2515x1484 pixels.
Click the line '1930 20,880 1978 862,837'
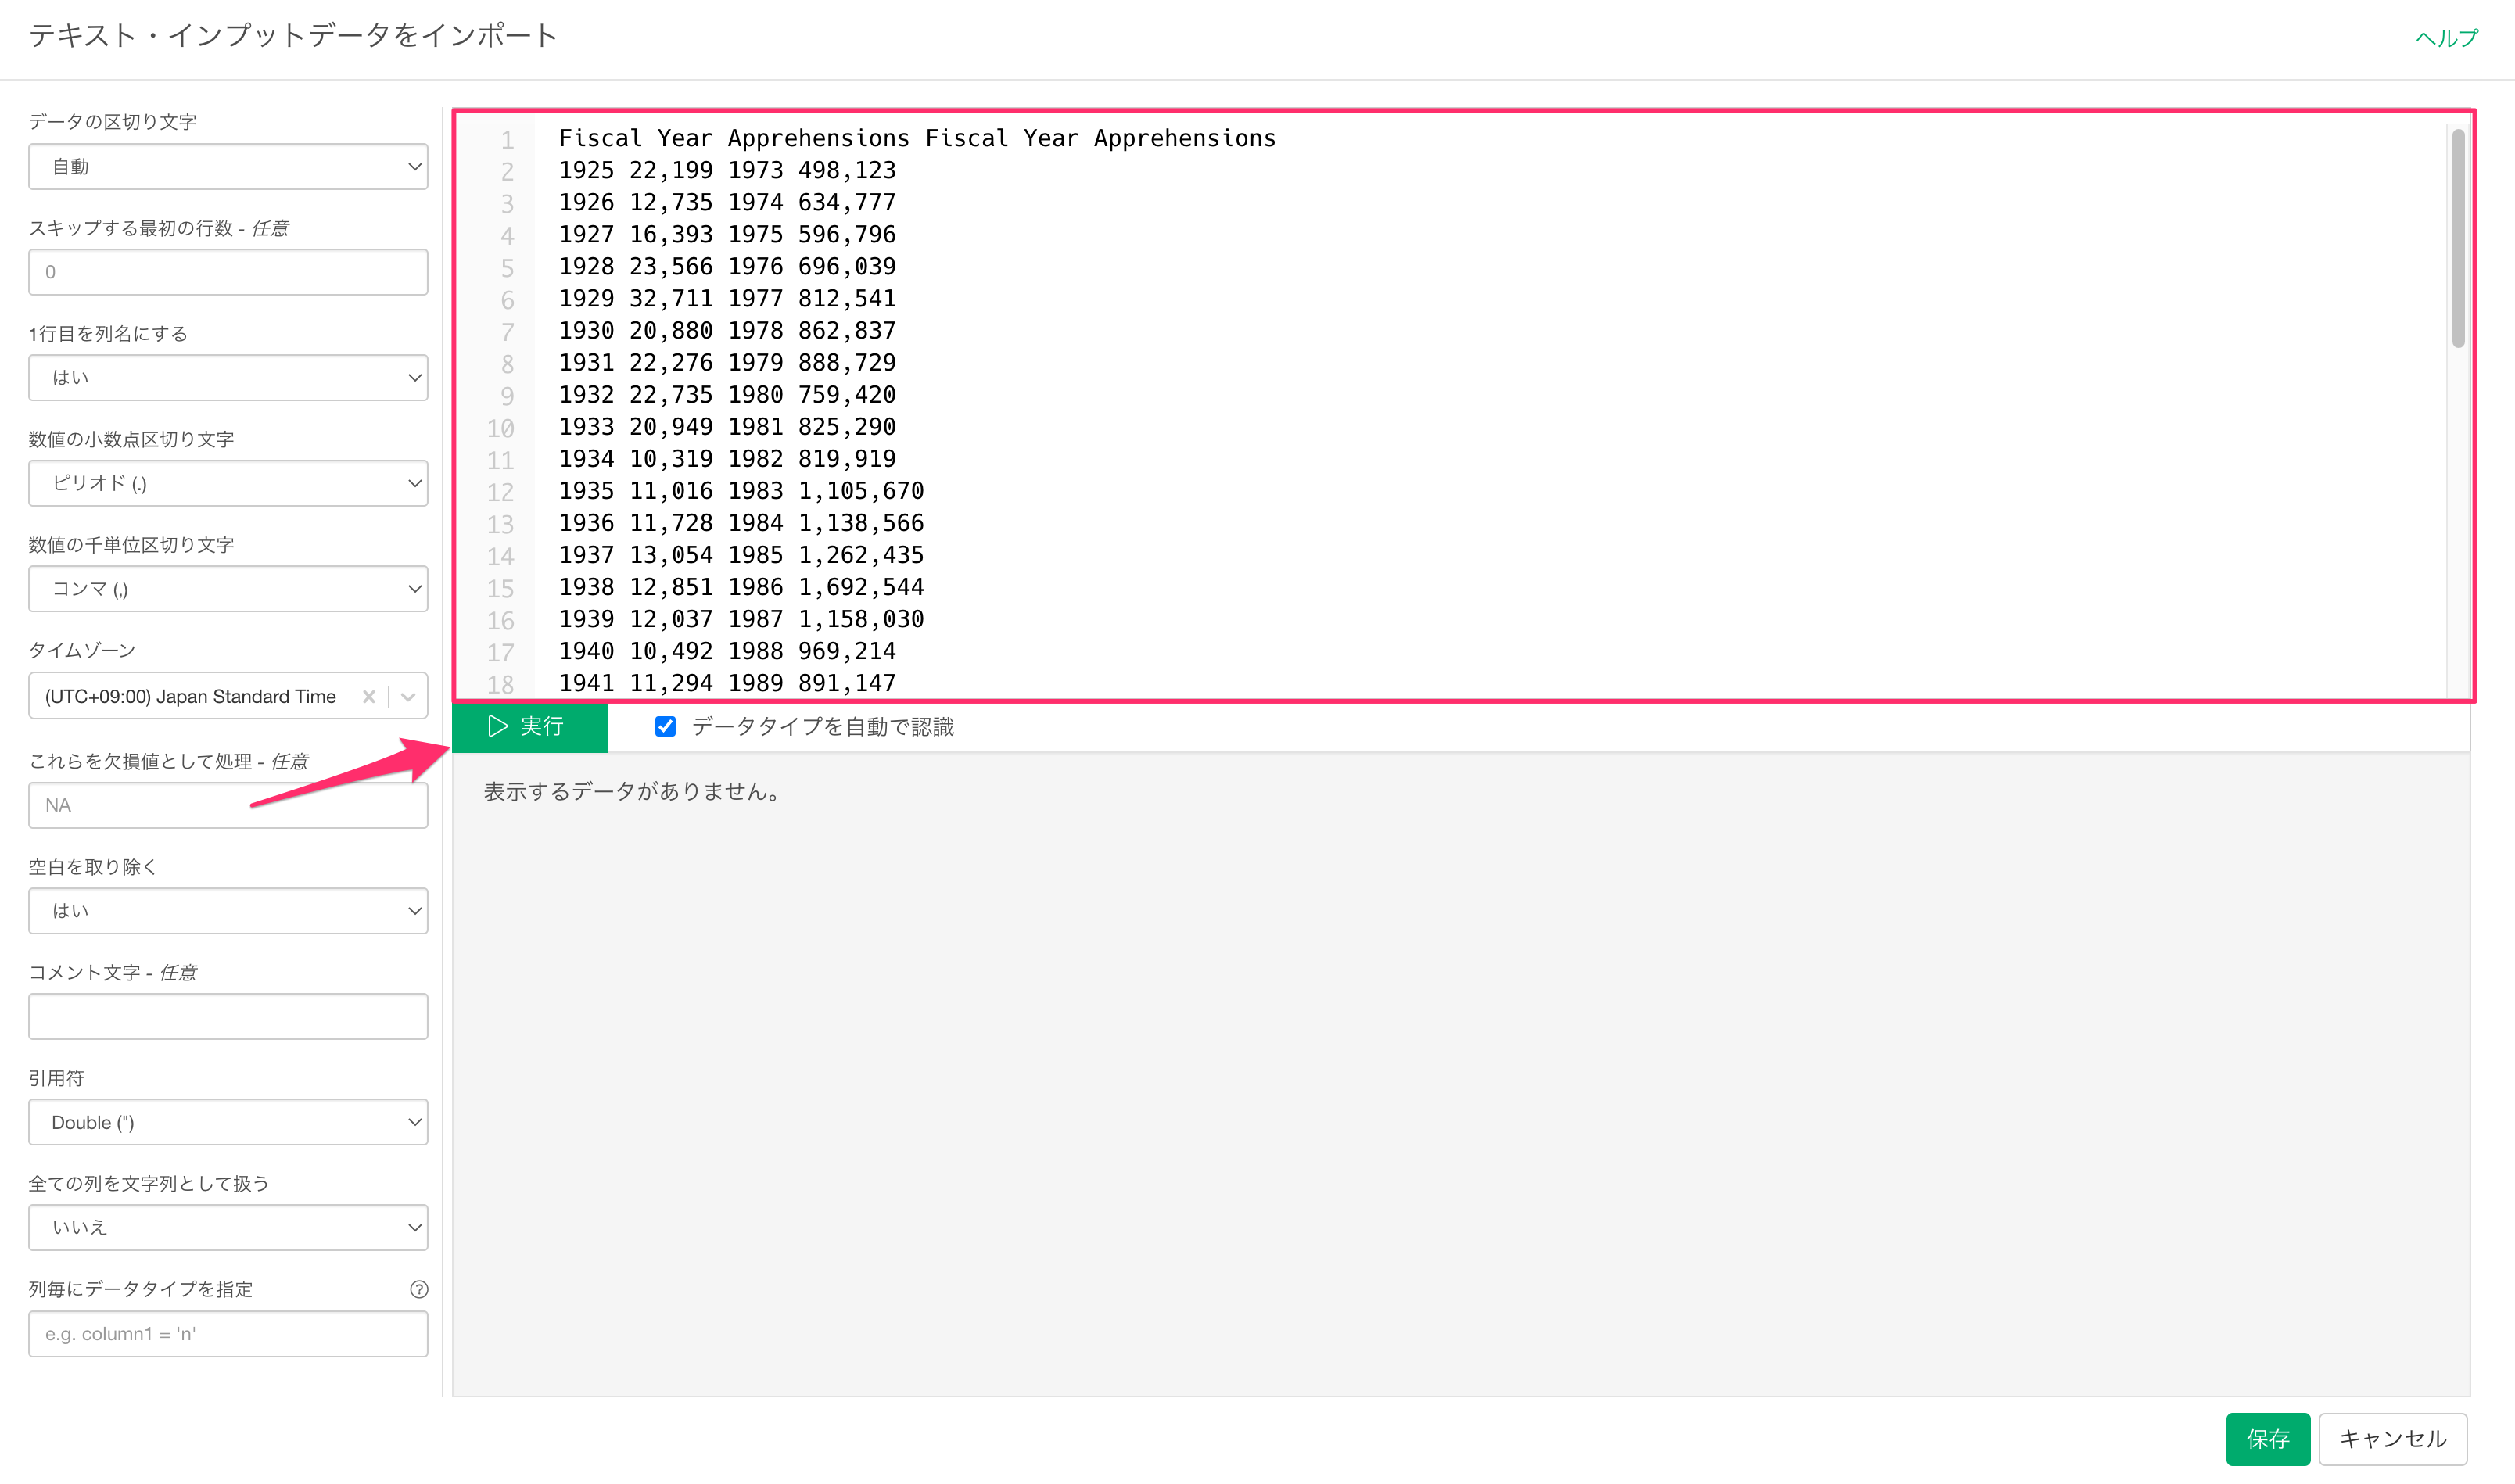[x=727, y=330]
